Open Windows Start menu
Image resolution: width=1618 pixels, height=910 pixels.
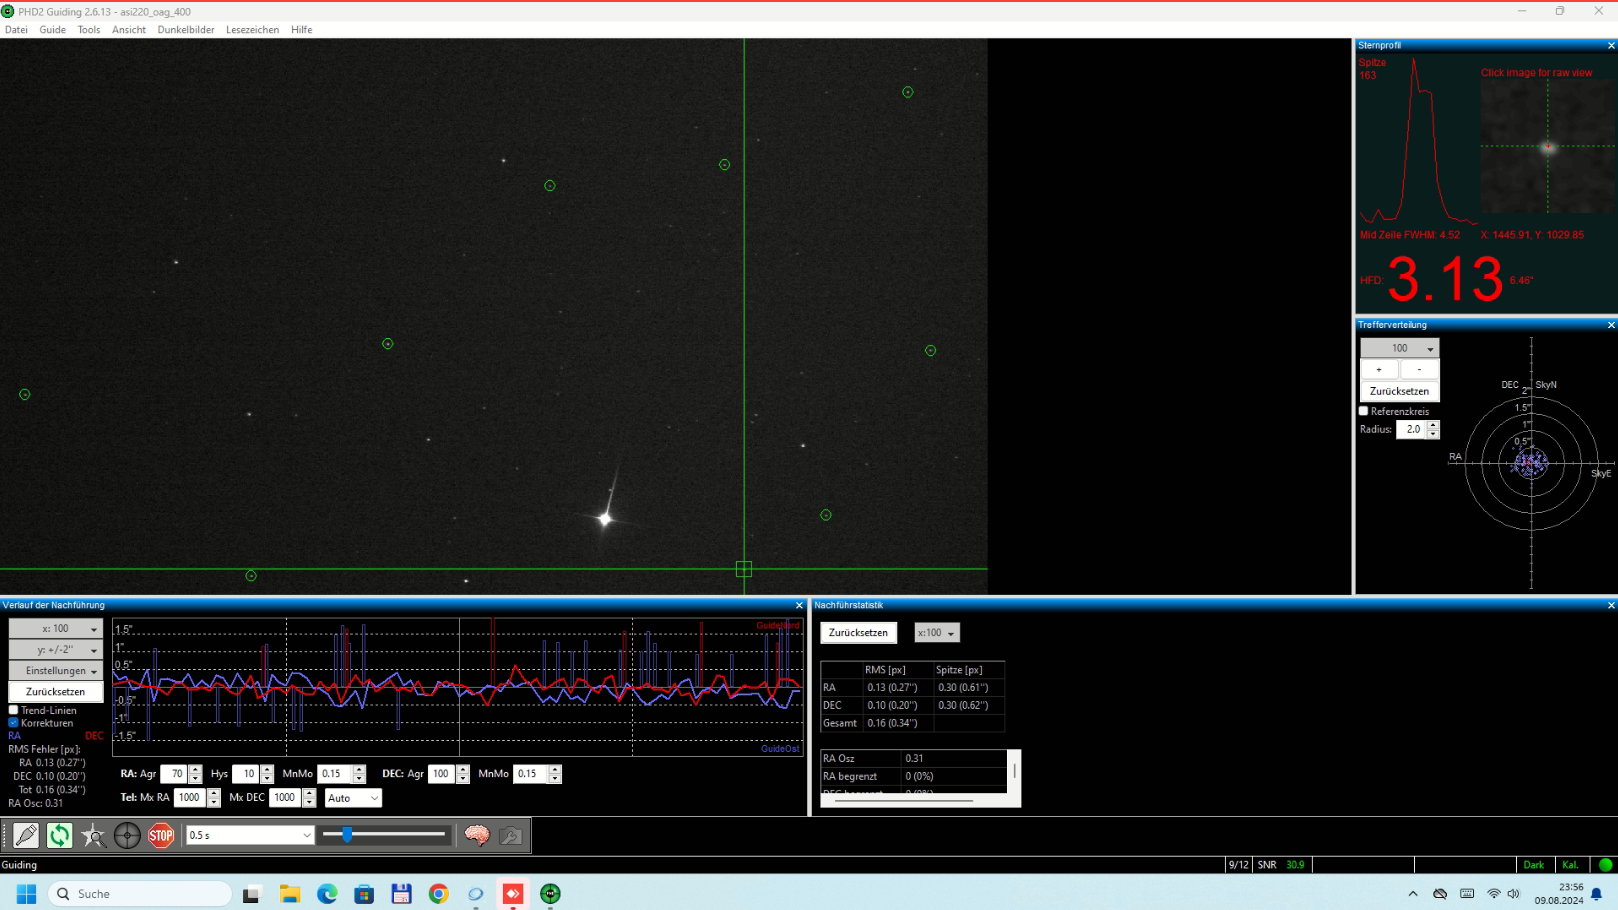pyautogui.click(x=26, y=894)
